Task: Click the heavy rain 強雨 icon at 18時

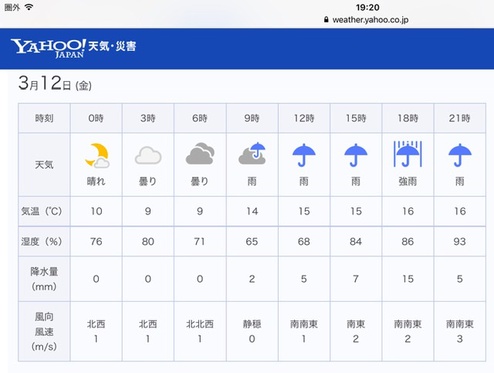Action: coord(408,154)
